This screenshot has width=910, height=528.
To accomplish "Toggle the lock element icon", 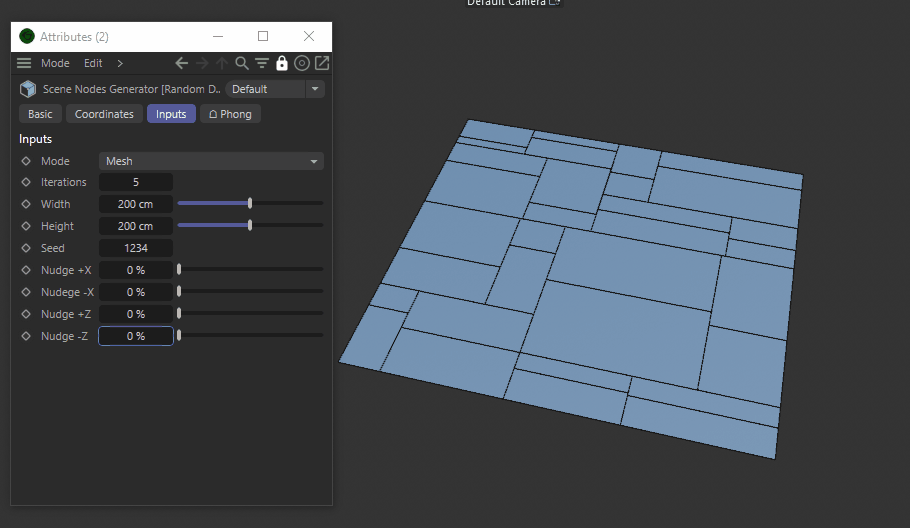I will click(x=282, y=63).
